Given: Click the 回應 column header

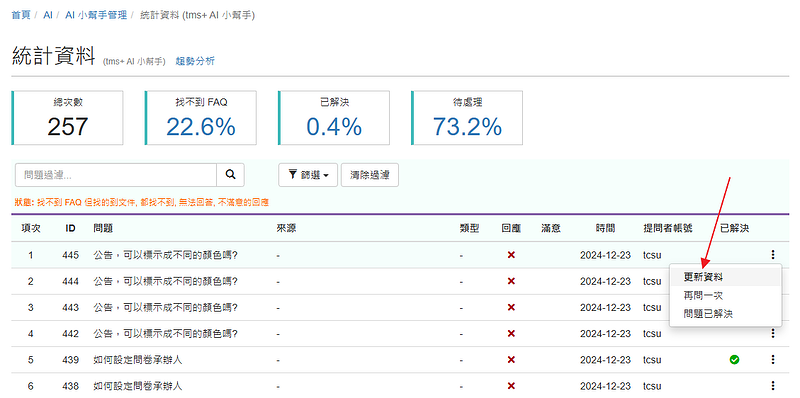Looking at the screenshot, I should point(511,228).
